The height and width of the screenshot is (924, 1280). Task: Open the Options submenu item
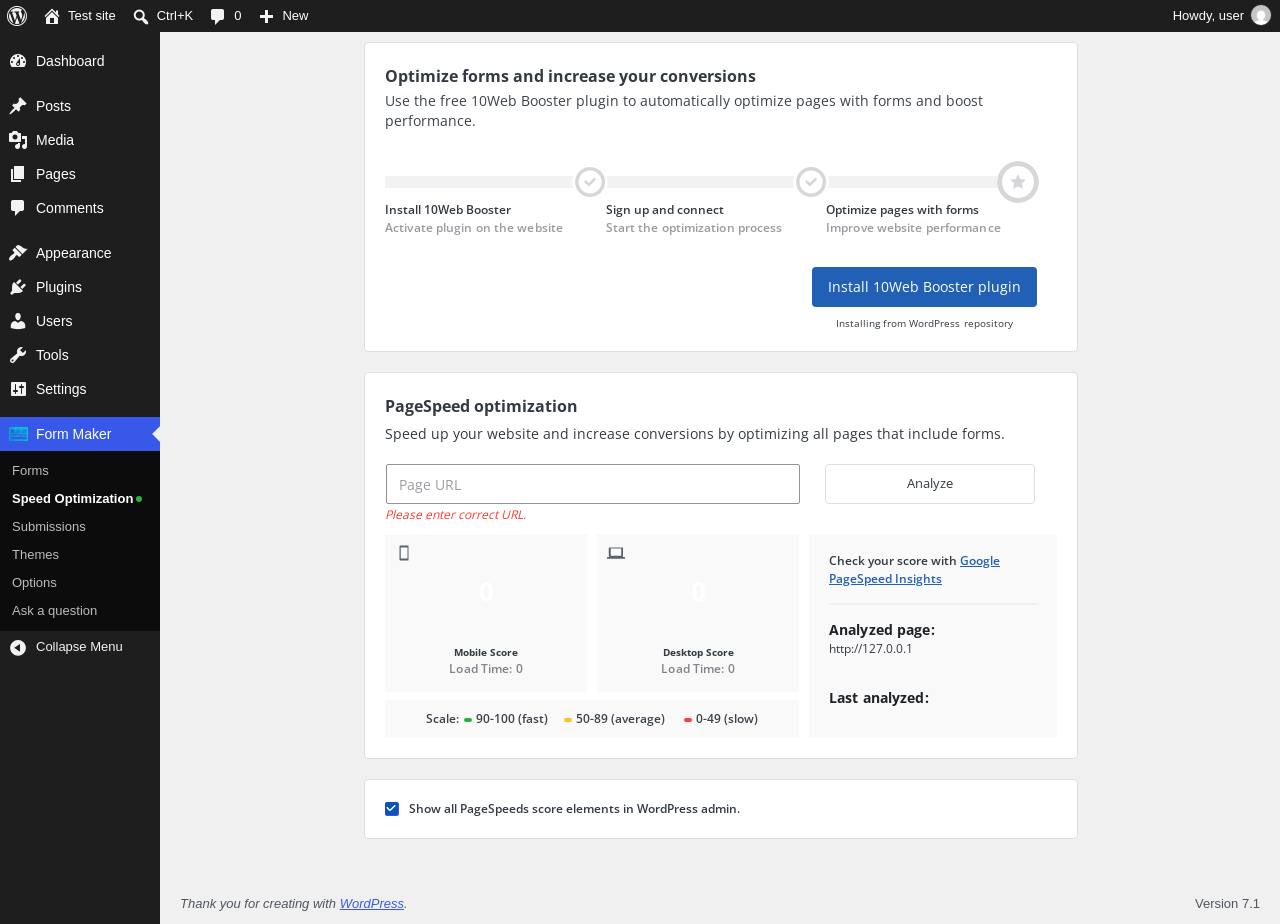pyautogui.click(x=34, y=583)
